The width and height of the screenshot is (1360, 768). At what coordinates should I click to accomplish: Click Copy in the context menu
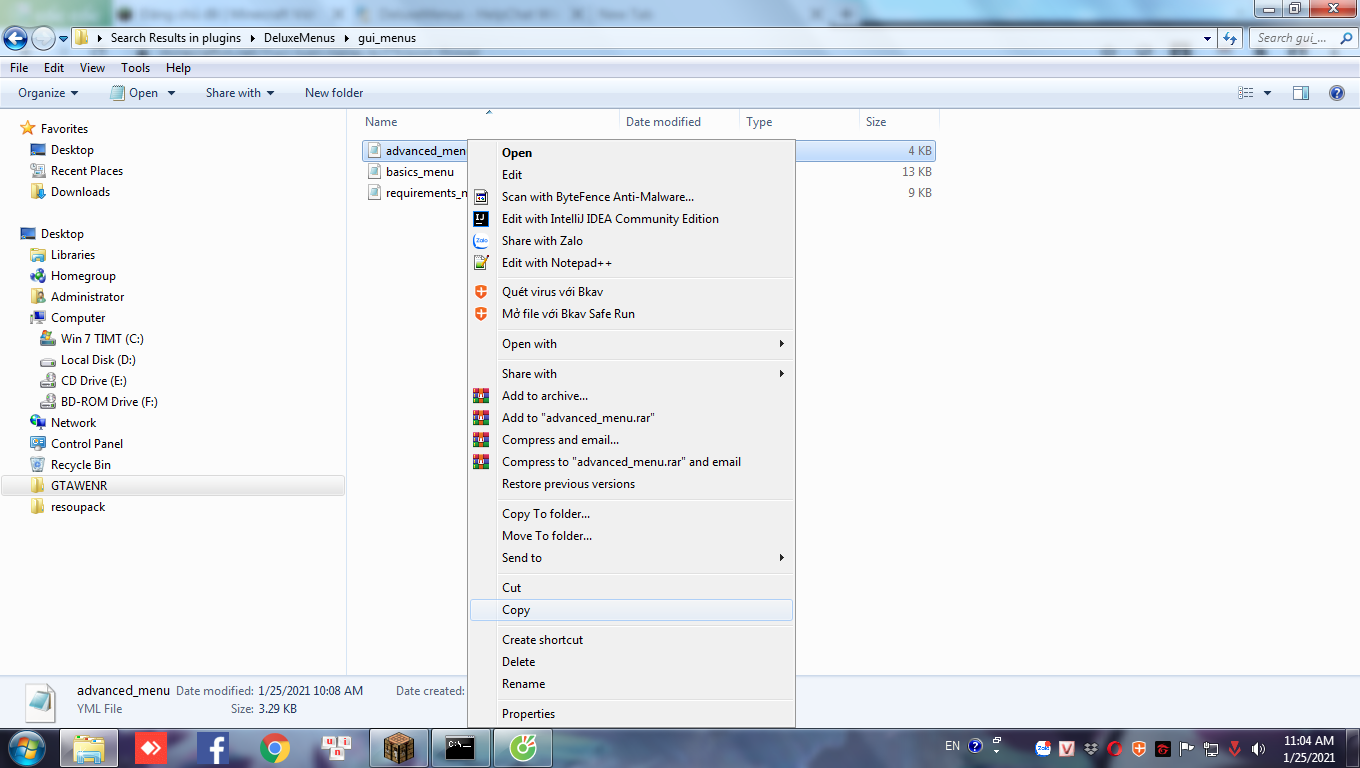point(631,610)
